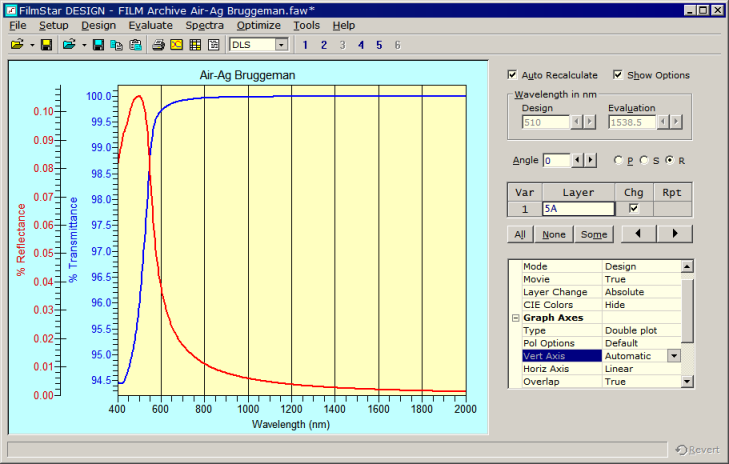Image resolution: width=729 pixels, height=464 pixels.
Task: Select the Movie property row
Action: [602, 279]
